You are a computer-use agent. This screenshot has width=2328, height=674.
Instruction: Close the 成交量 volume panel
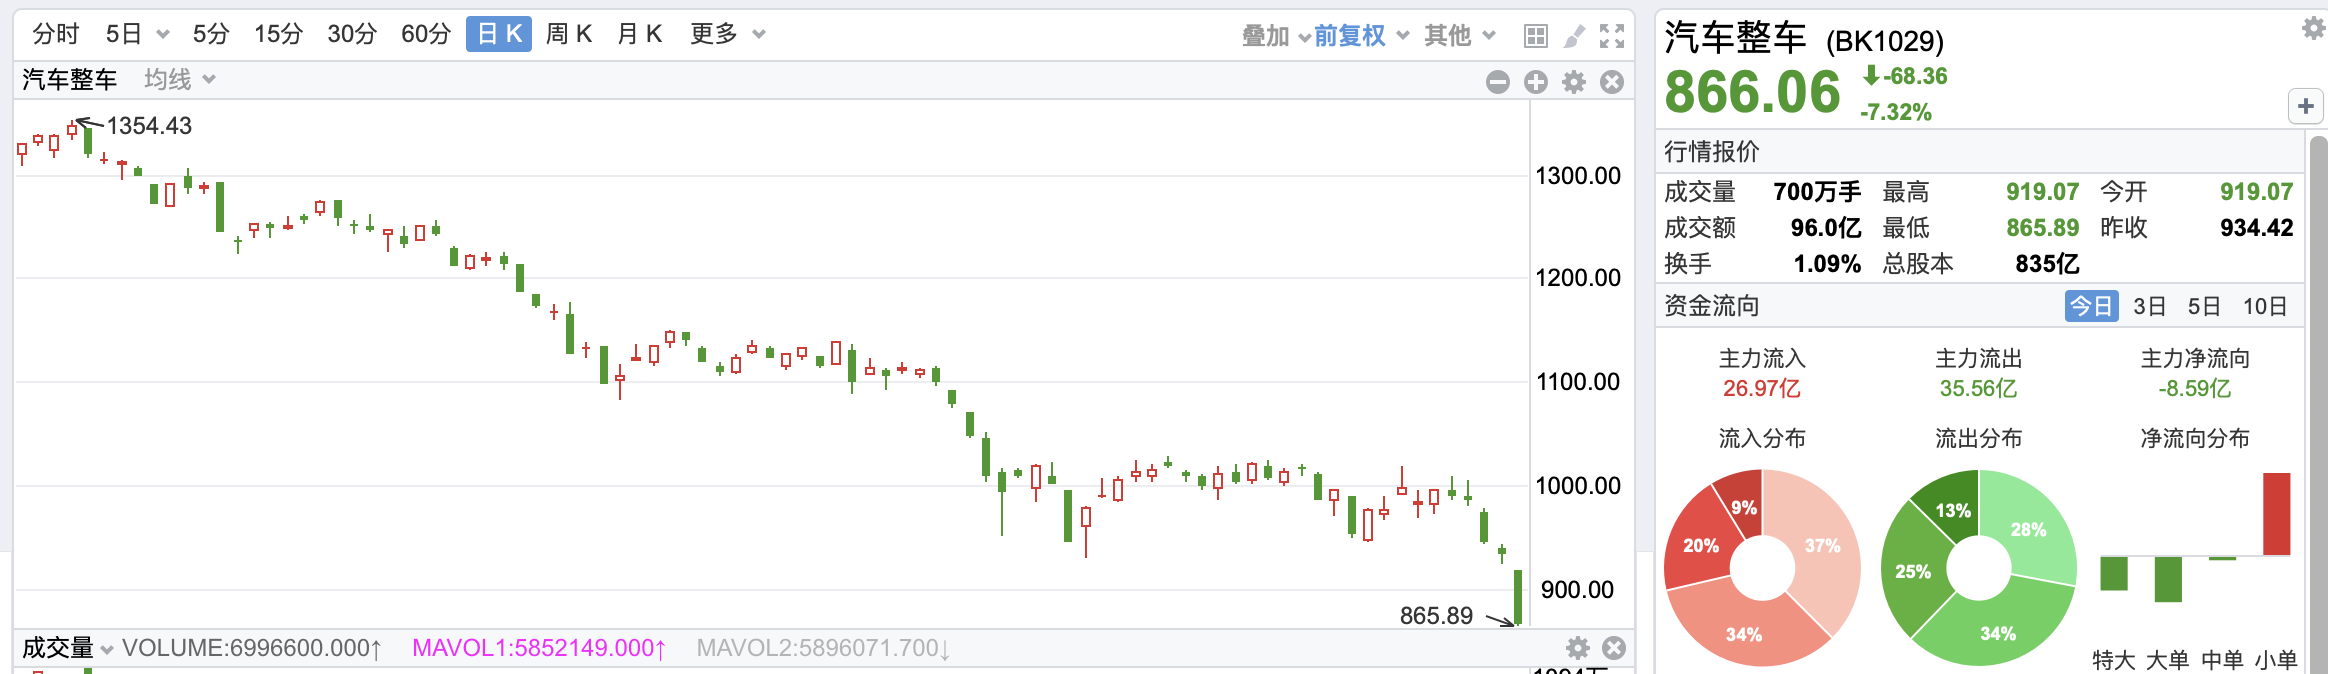[x=1614, y=648]
